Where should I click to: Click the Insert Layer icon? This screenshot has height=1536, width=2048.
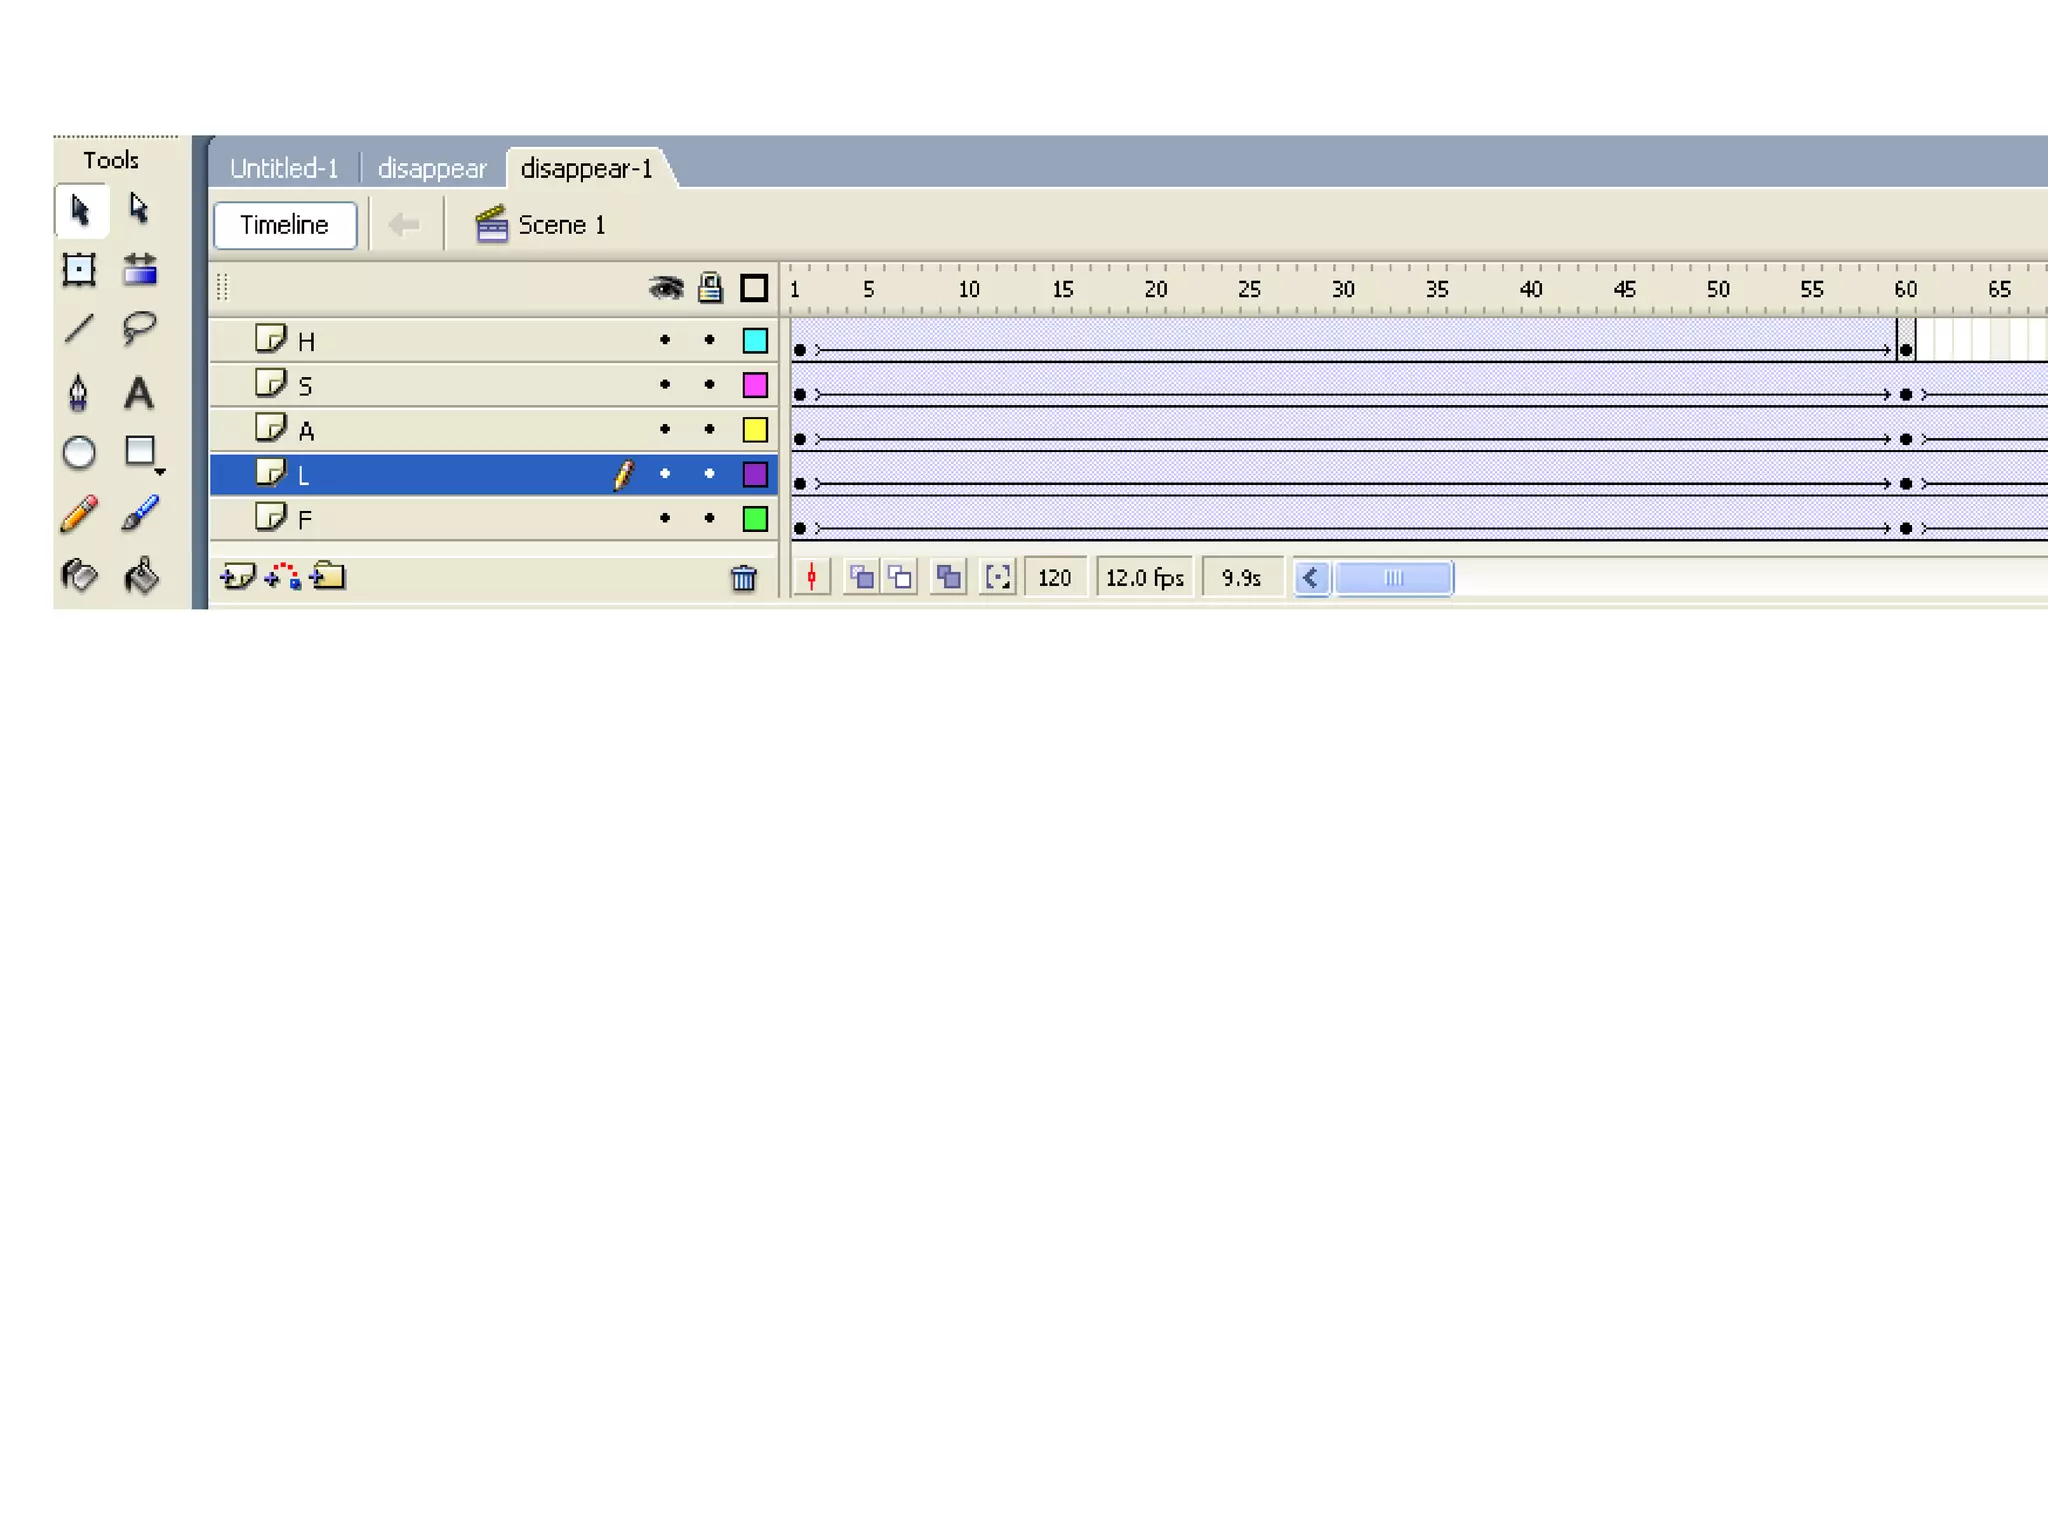click(237, 577)
